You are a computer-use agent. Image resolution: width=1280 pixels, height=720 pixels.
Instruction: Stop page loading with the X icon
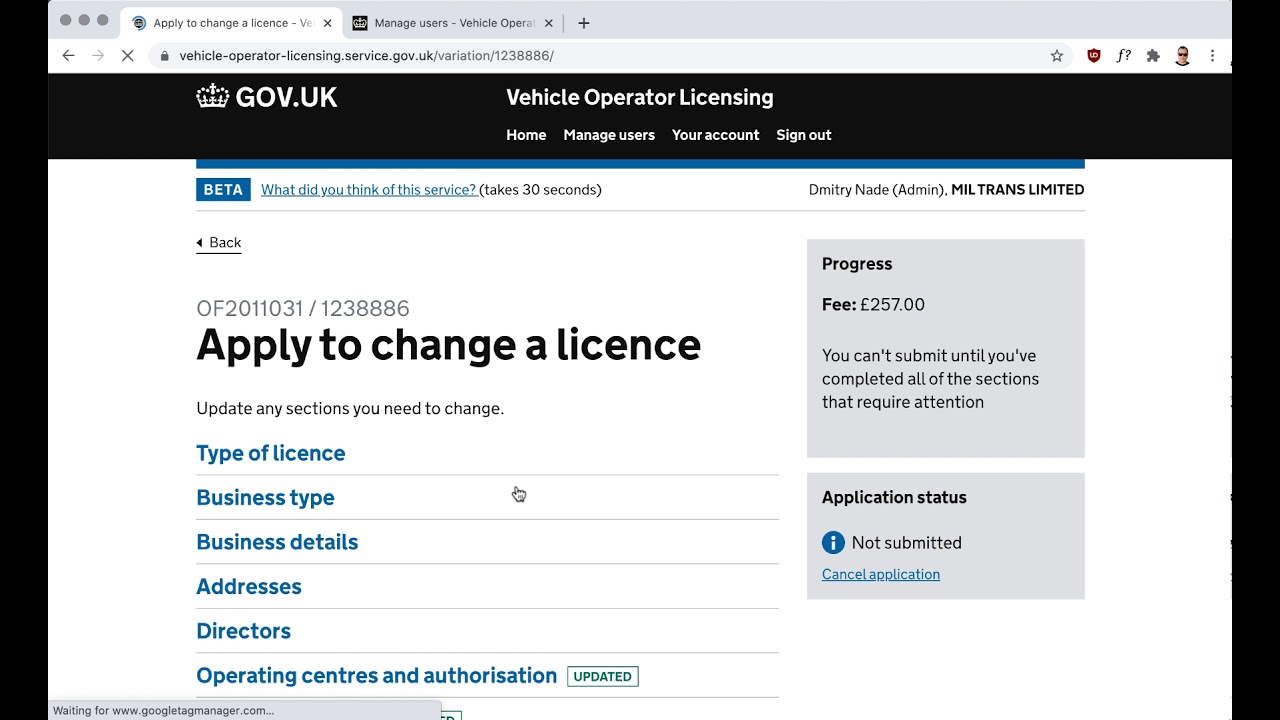point(128,56)
